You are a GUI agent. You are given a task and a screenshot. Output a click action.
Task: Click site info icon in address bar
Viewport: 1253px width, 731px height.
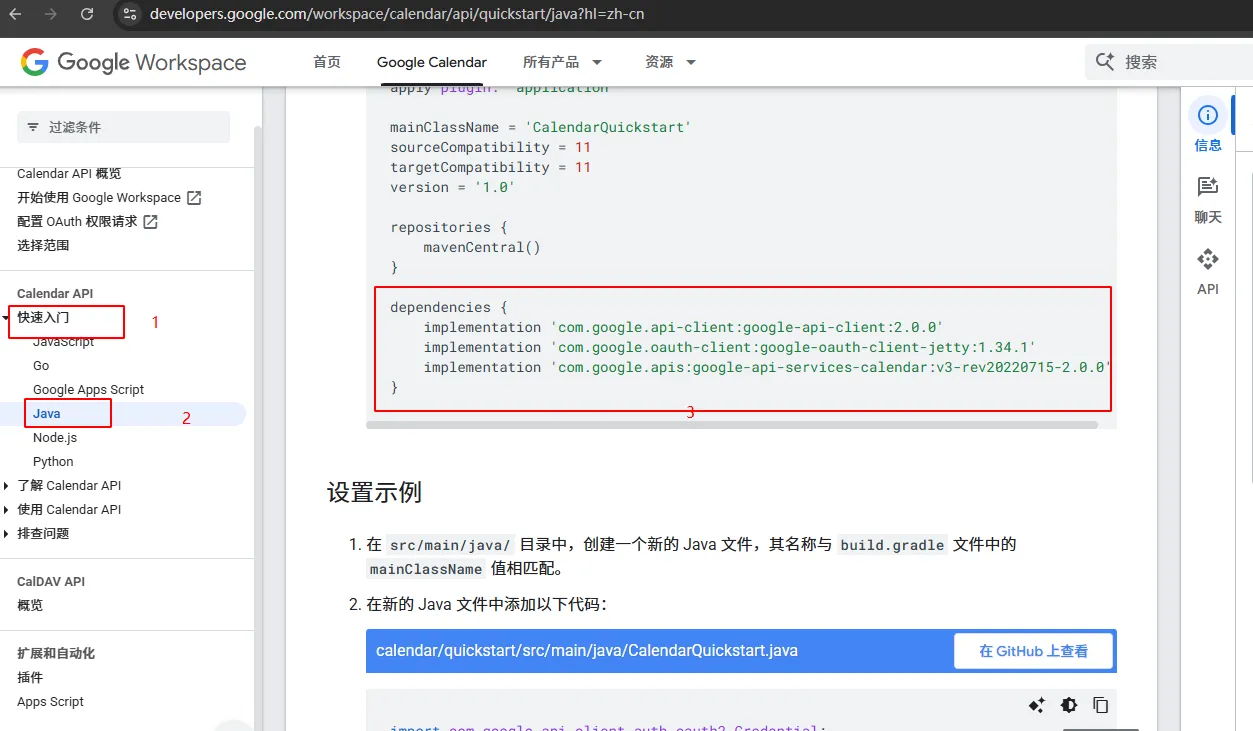pyautogui.click(x=127, y=14)
